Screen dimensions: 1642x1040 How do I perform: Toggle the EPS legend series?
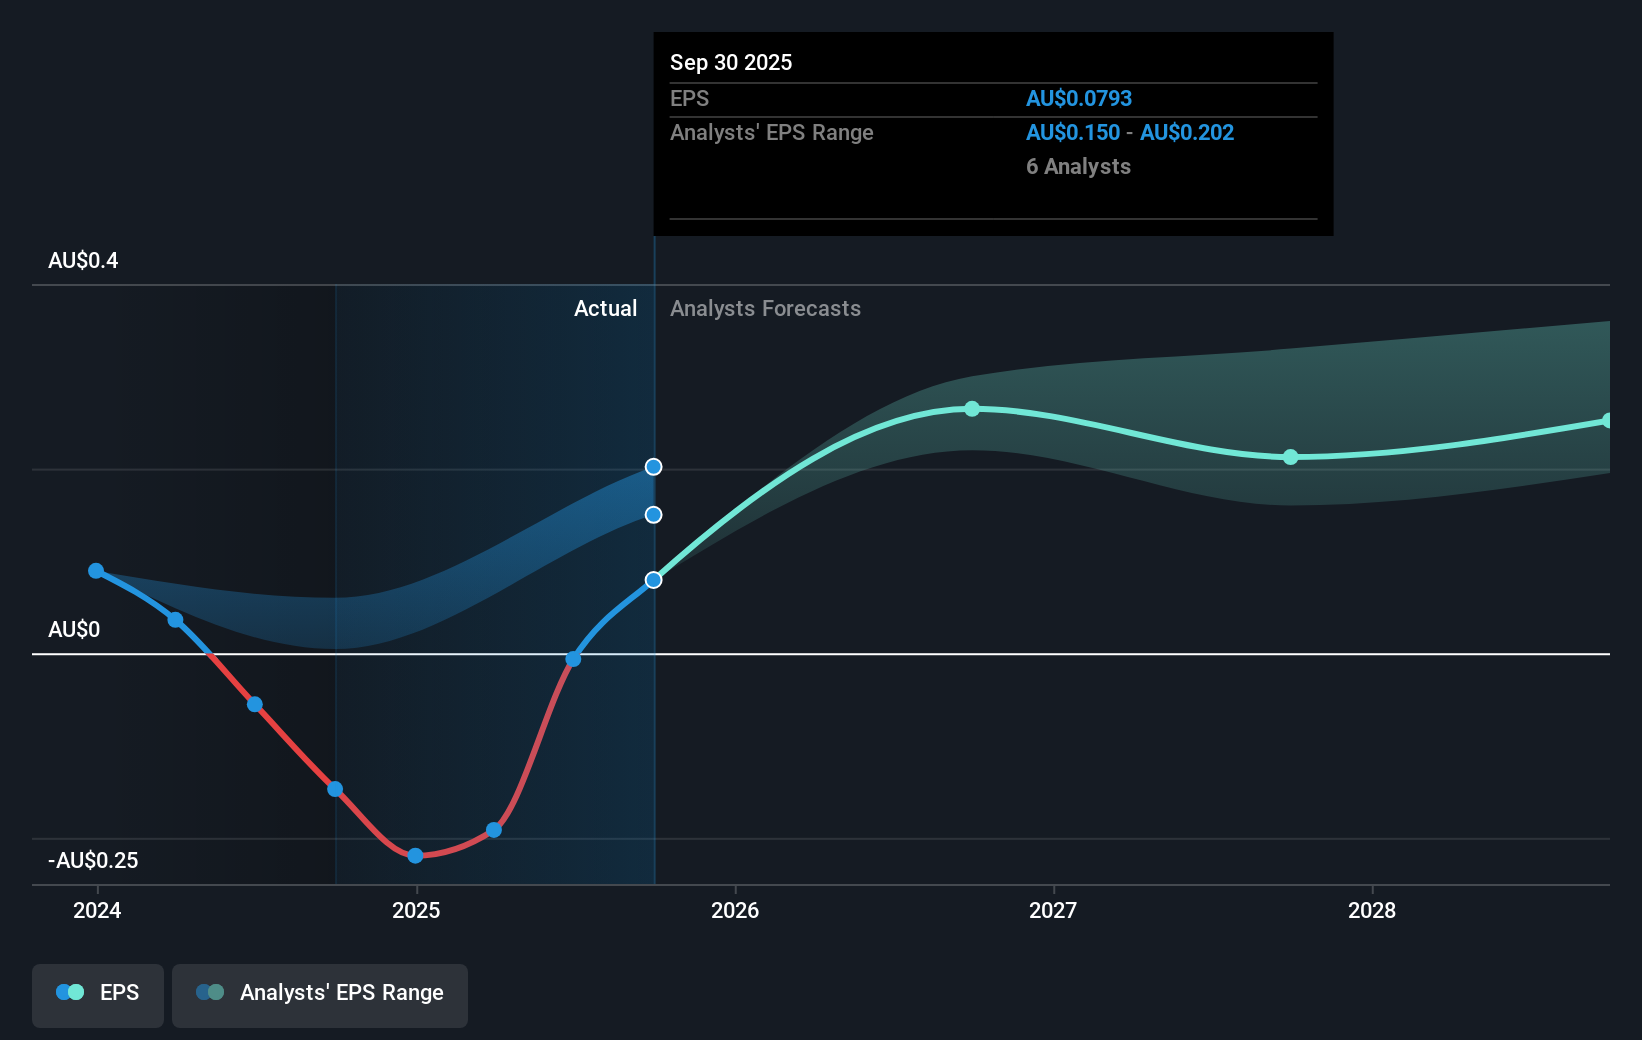98,995
